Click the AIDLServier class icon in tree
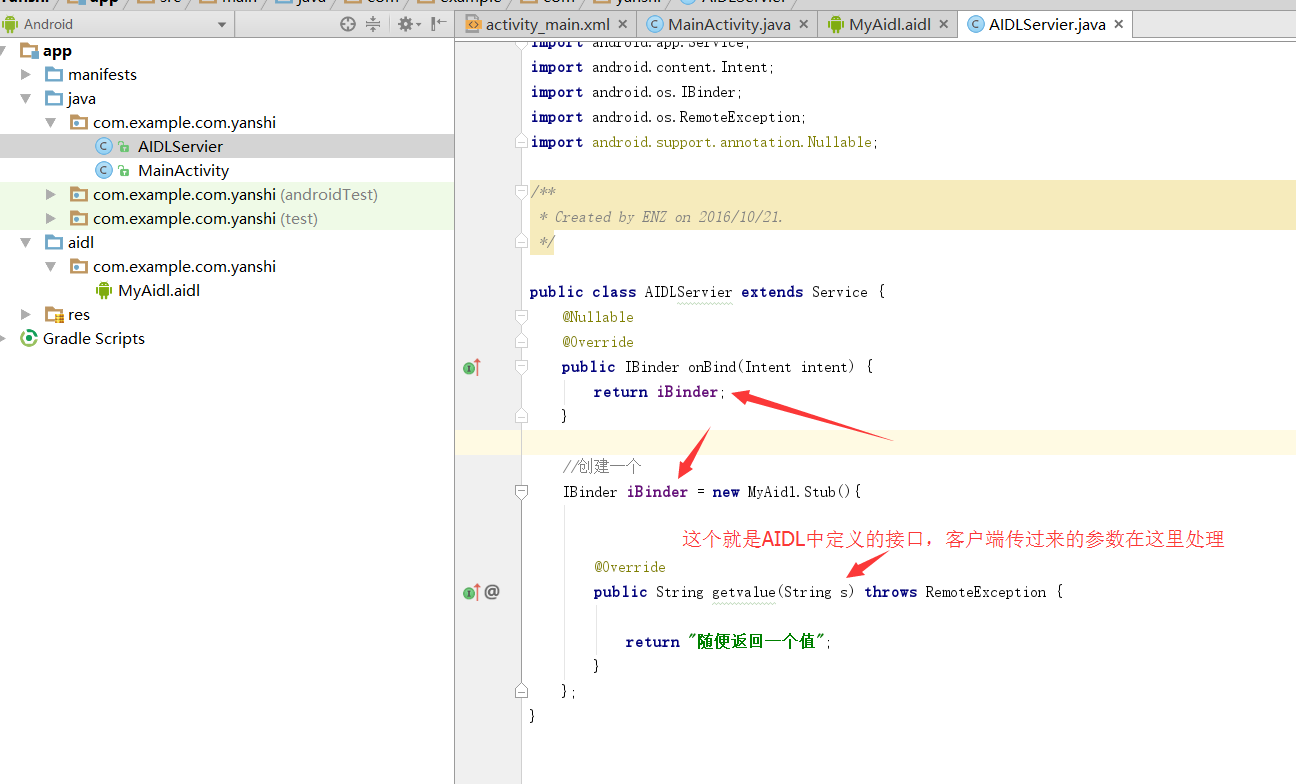The width and height of the screenshot is (1296, 784). click(x=103, y=146)
